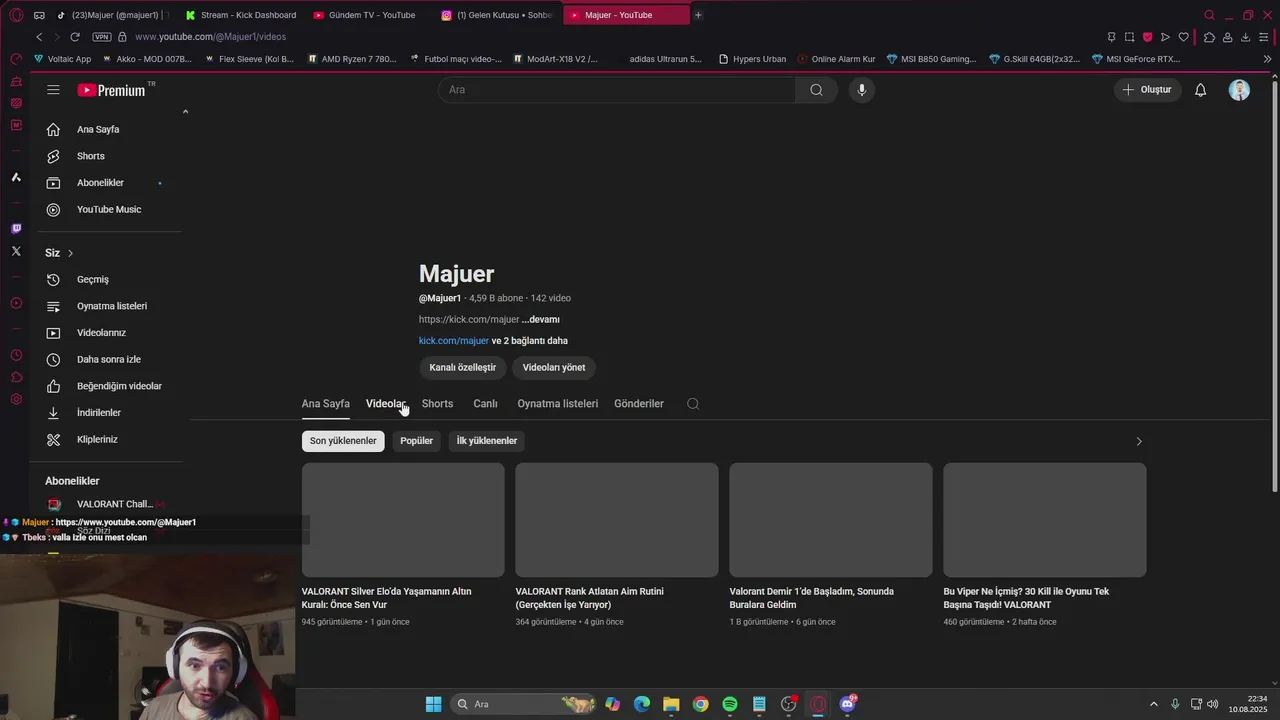Viewport: 1280px width, 720px height.
Task: Focus the YouTube Ara search field
Action: [617, 90]
